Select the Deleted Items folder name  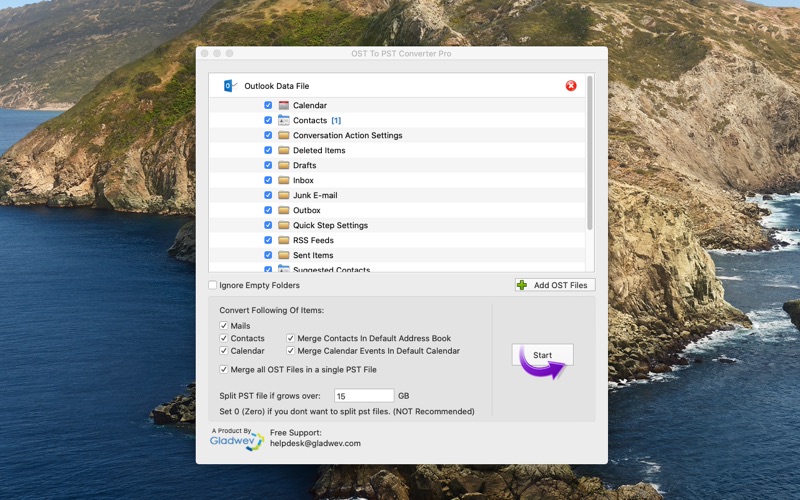click(x=319, y=150)
